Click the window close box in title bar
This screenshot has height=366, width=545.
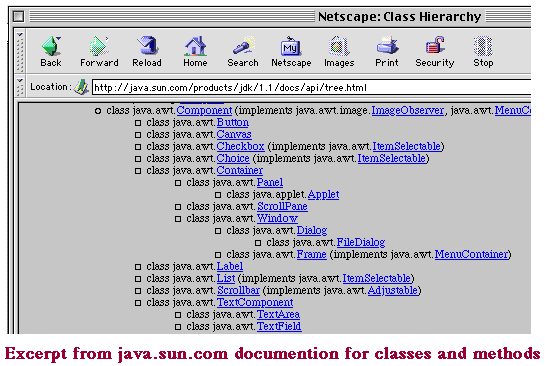[x=18, y=16]
